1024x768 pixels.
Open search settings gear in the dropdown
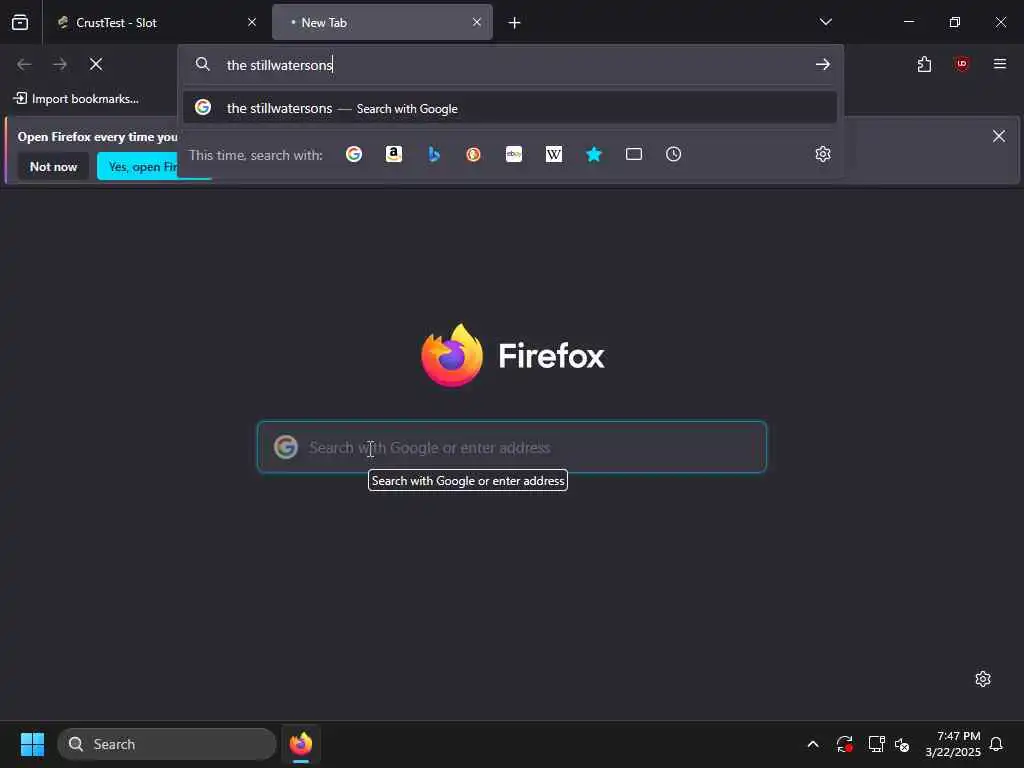coord(823,154)
